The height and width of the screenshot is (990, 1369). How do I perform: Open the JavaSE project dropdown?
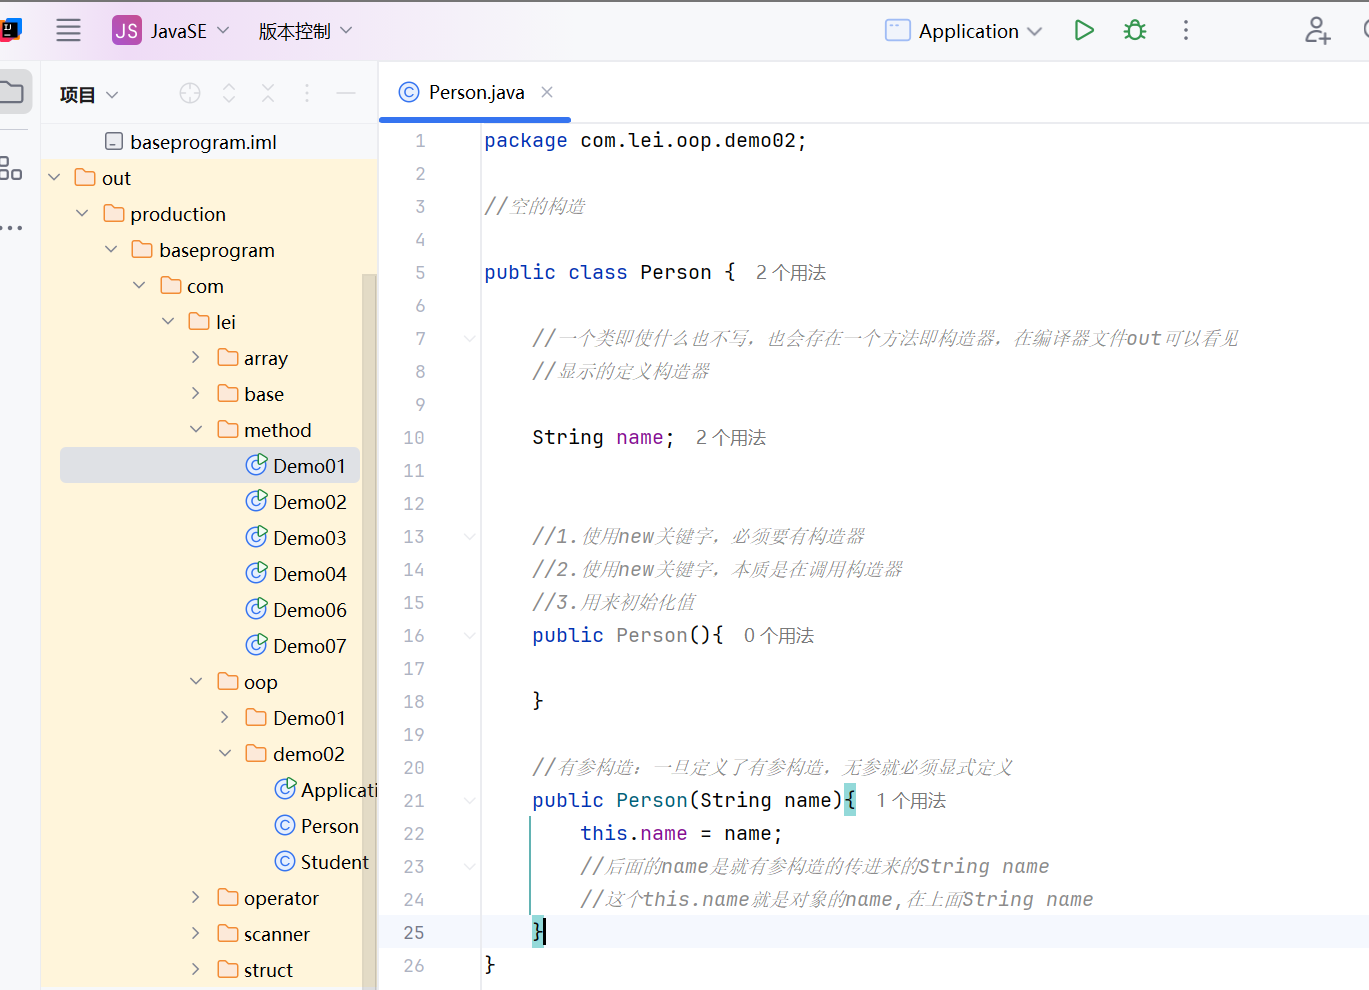(171, 31)
